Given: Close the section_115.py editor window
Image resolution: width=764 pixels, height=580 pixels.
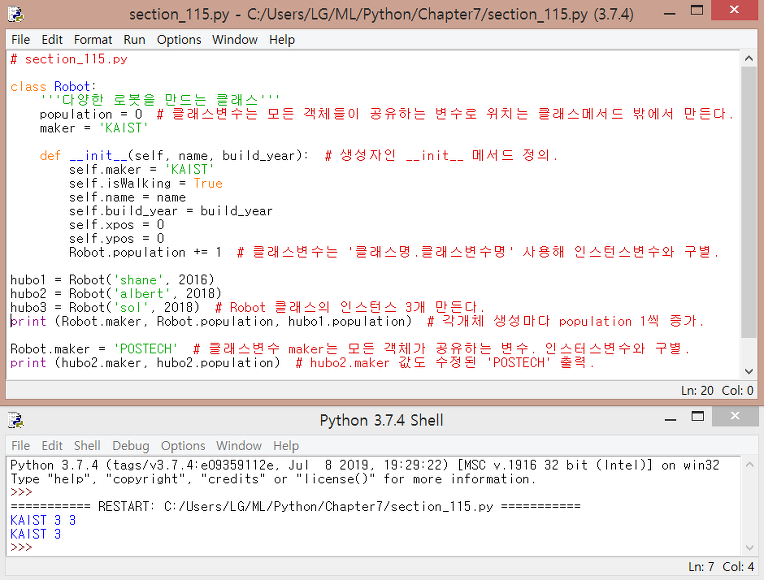Looking at the screenshot, I should click(x=734, y=10).
